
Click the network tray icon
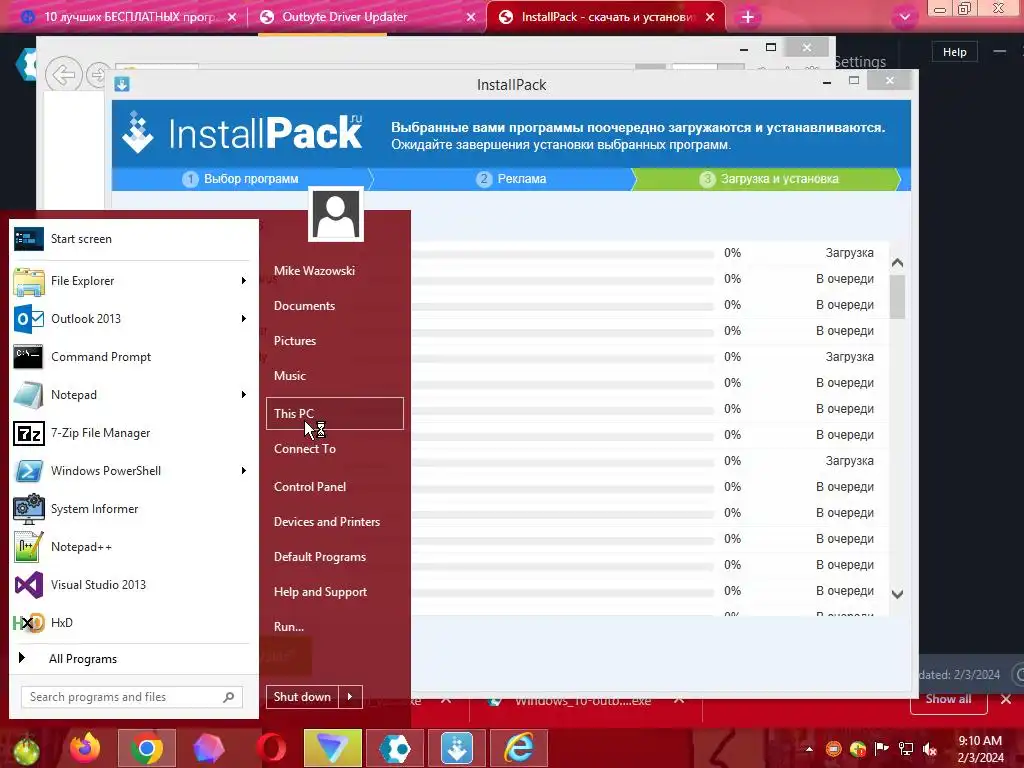(x=906, y=749)
